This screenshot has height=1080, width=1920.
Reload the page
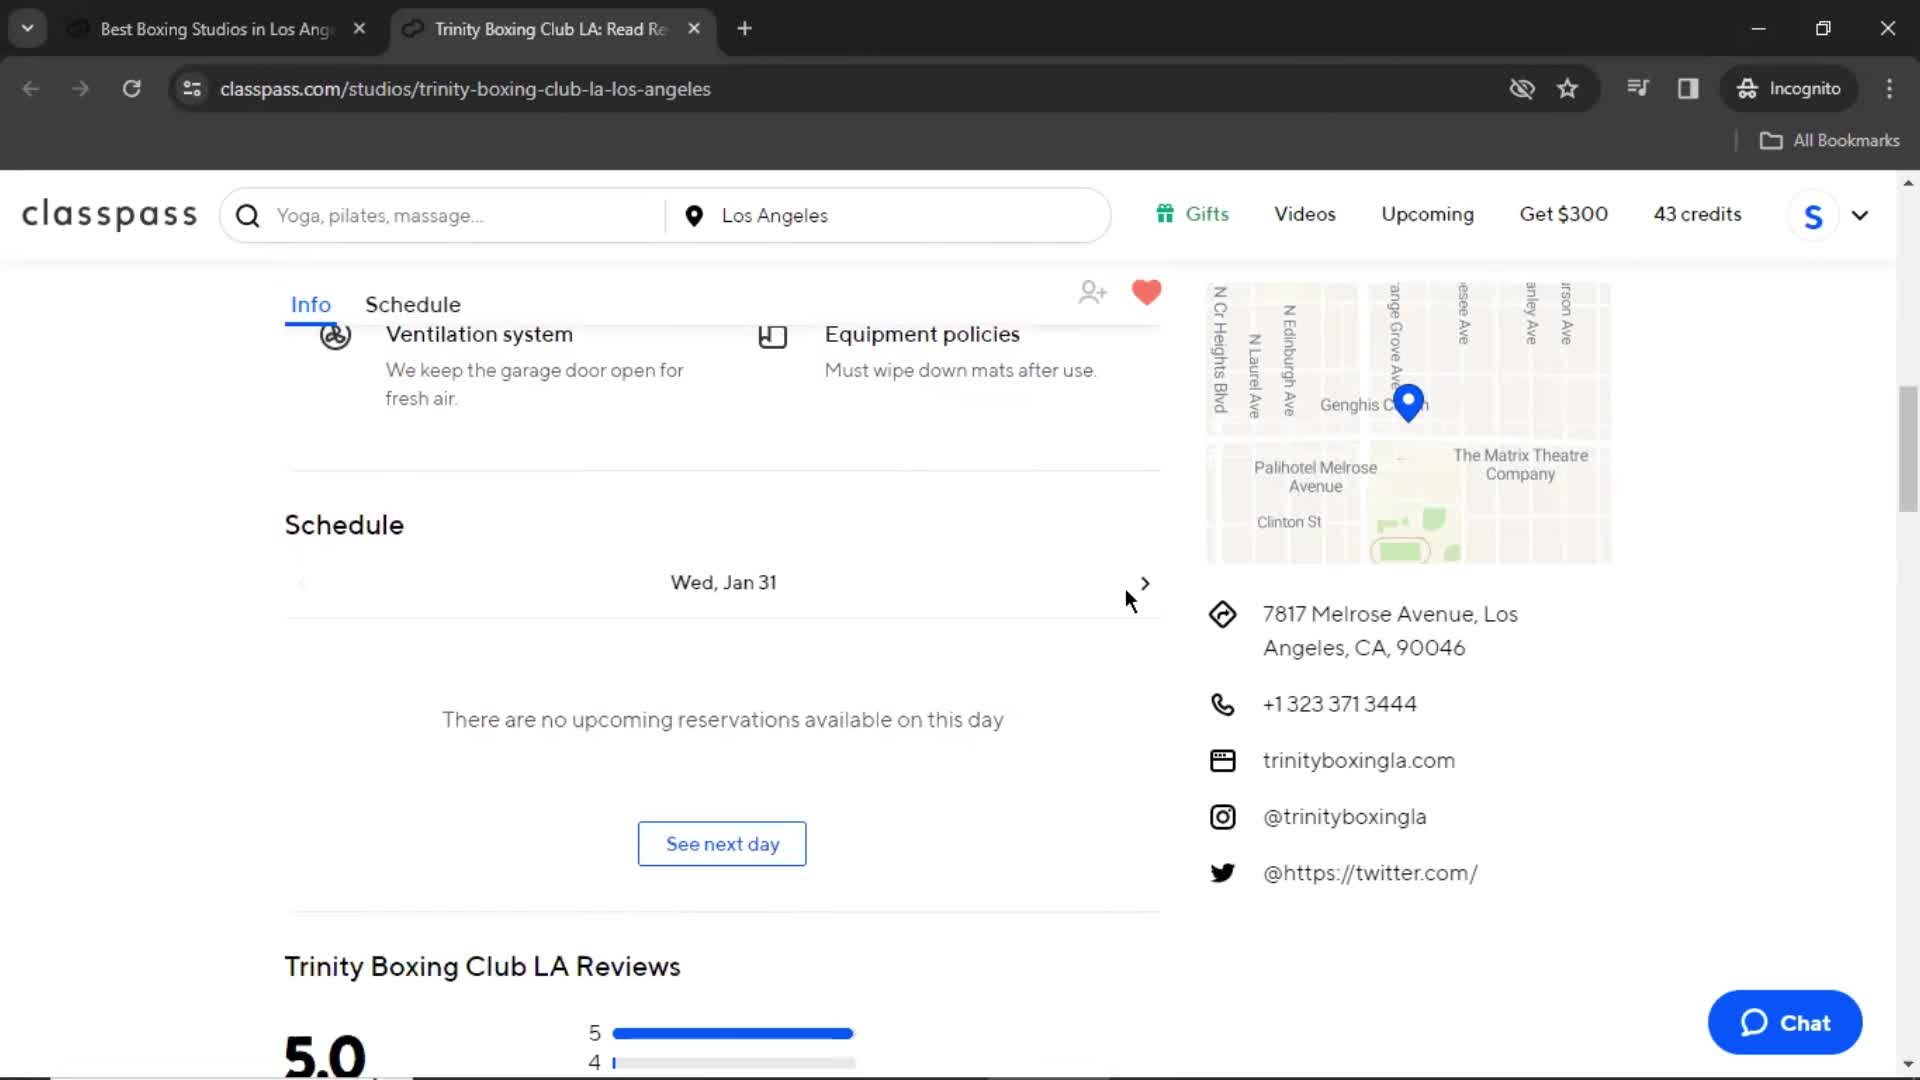coord(131,89)
